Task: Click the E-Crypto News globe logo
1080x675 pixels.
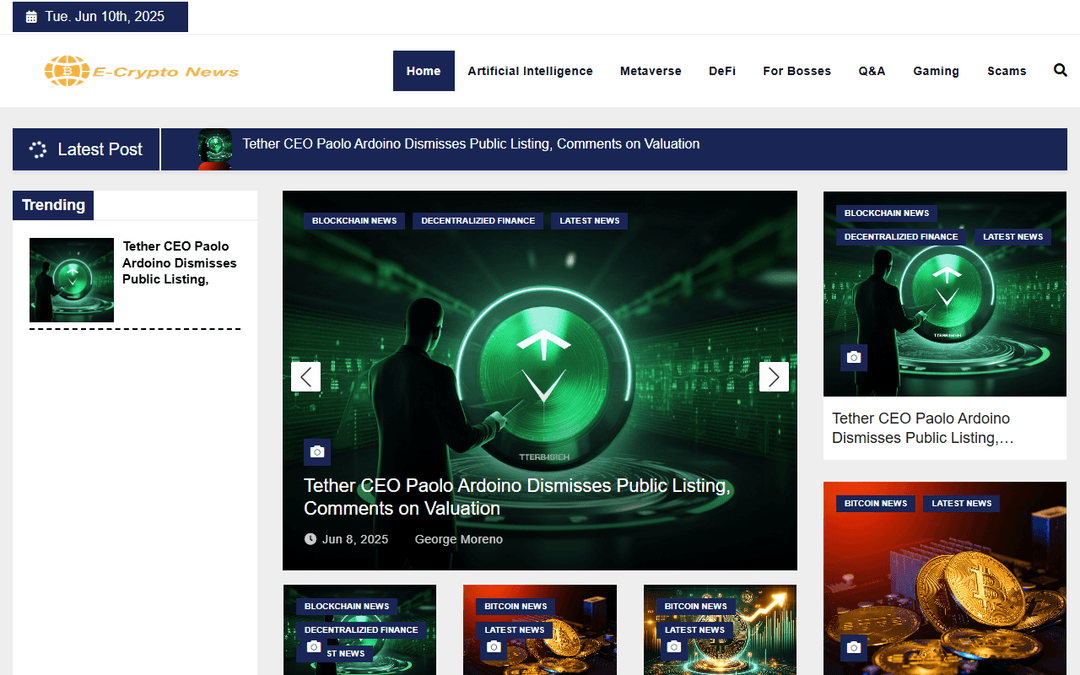Action: pyautogui.click(x=67, y=71)
